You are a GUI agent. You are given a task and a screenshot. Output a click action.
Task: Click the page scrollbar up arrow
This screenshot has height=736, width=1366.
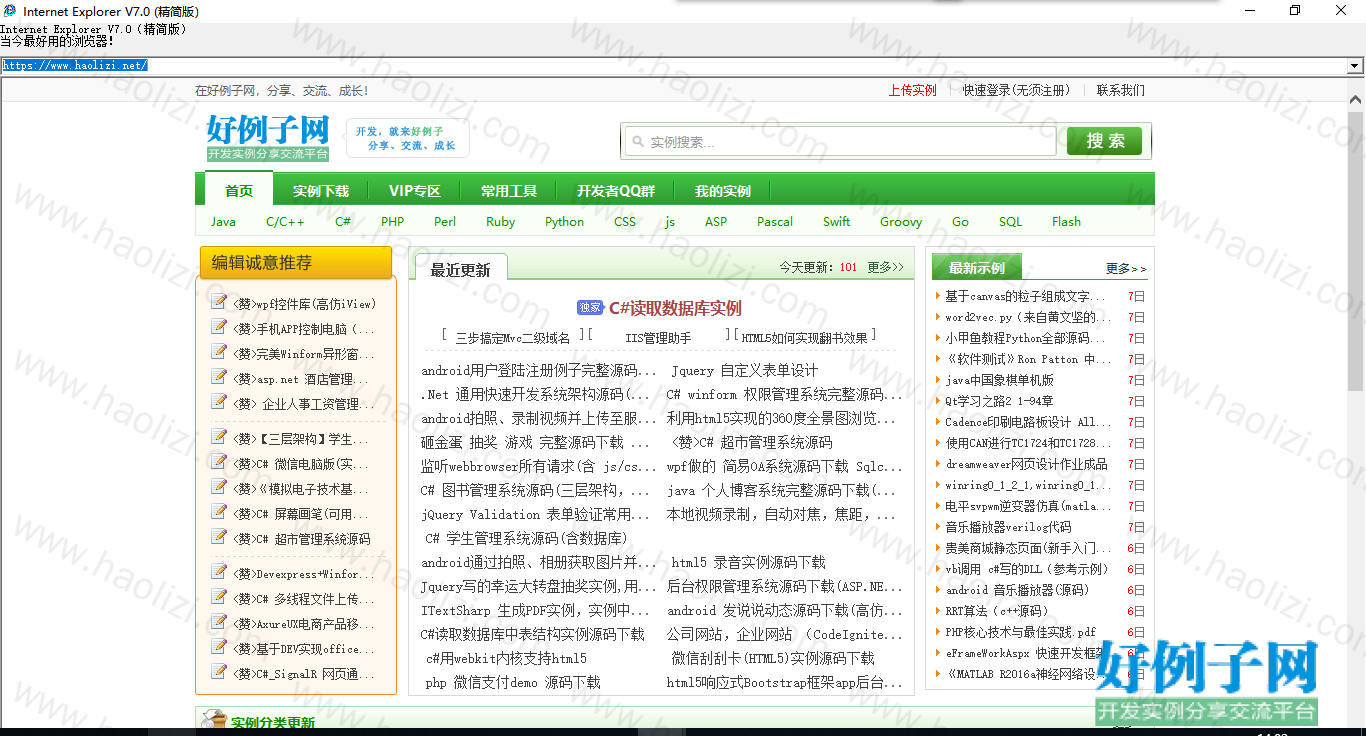click(1357, 100)
